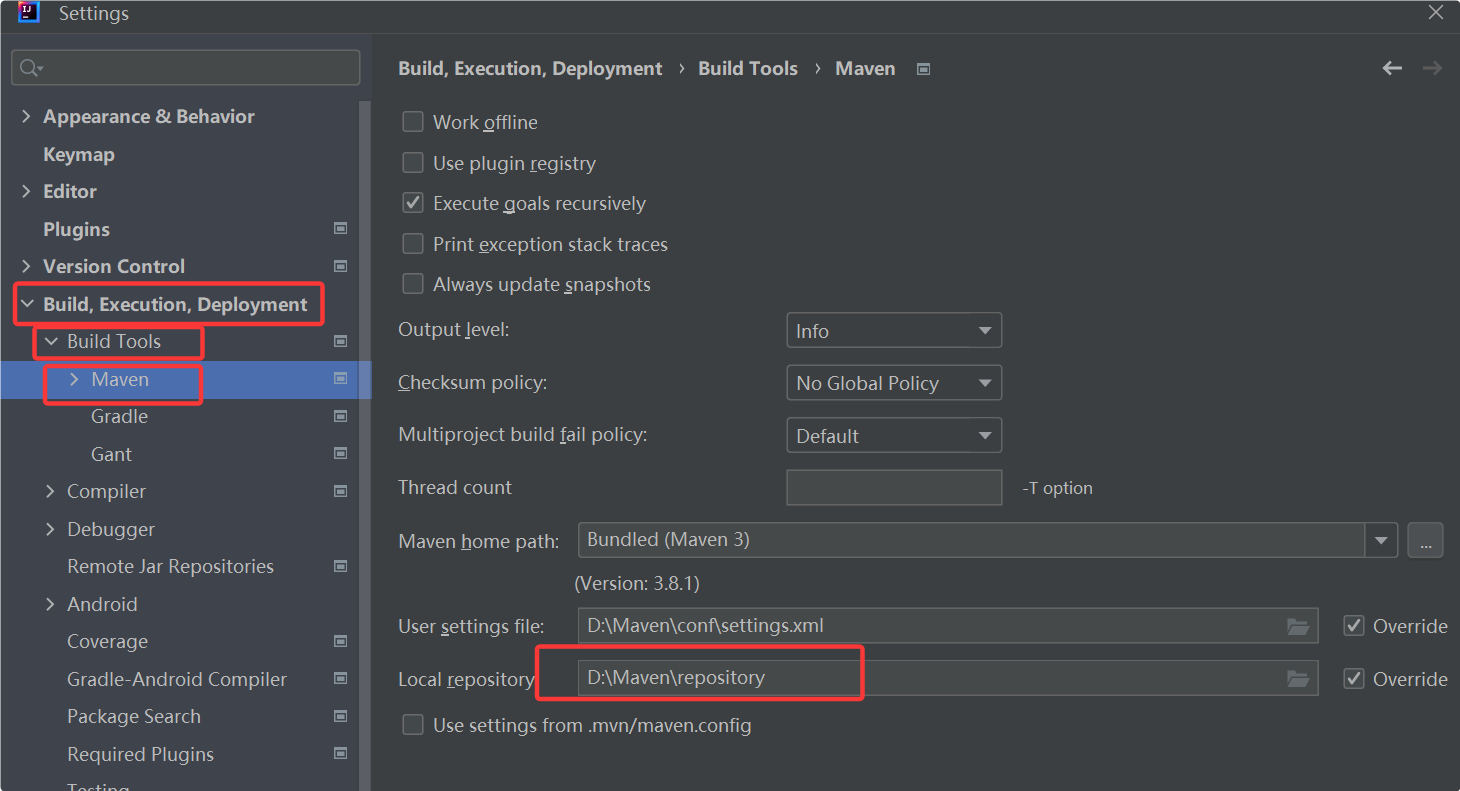This screenshot has height=791, width=1460.
Task: Enable Use plugin registry checkbox
Action: (x=413, y=163)
